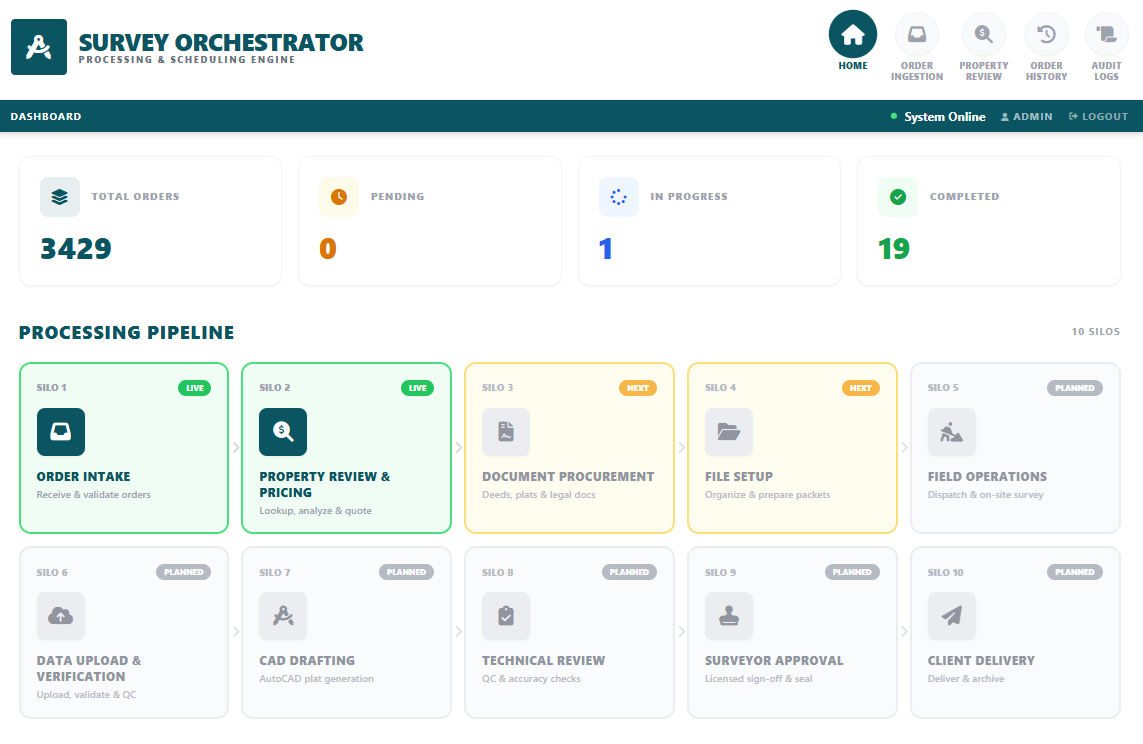The width and height of the screenshot is (1143, 744).
Task: Open the DASHBOARD menu item
Action: tap(46, 116)
